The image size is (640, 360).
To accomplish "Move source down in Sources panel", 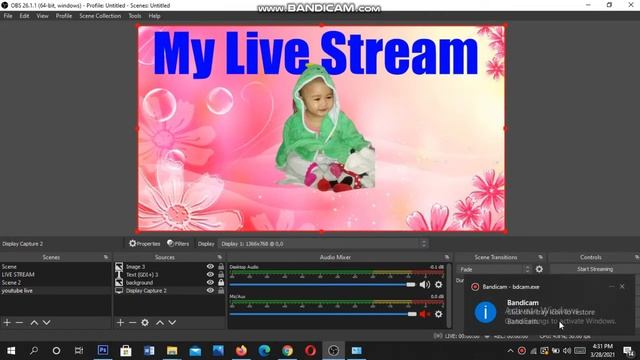I will pos(172,322).
